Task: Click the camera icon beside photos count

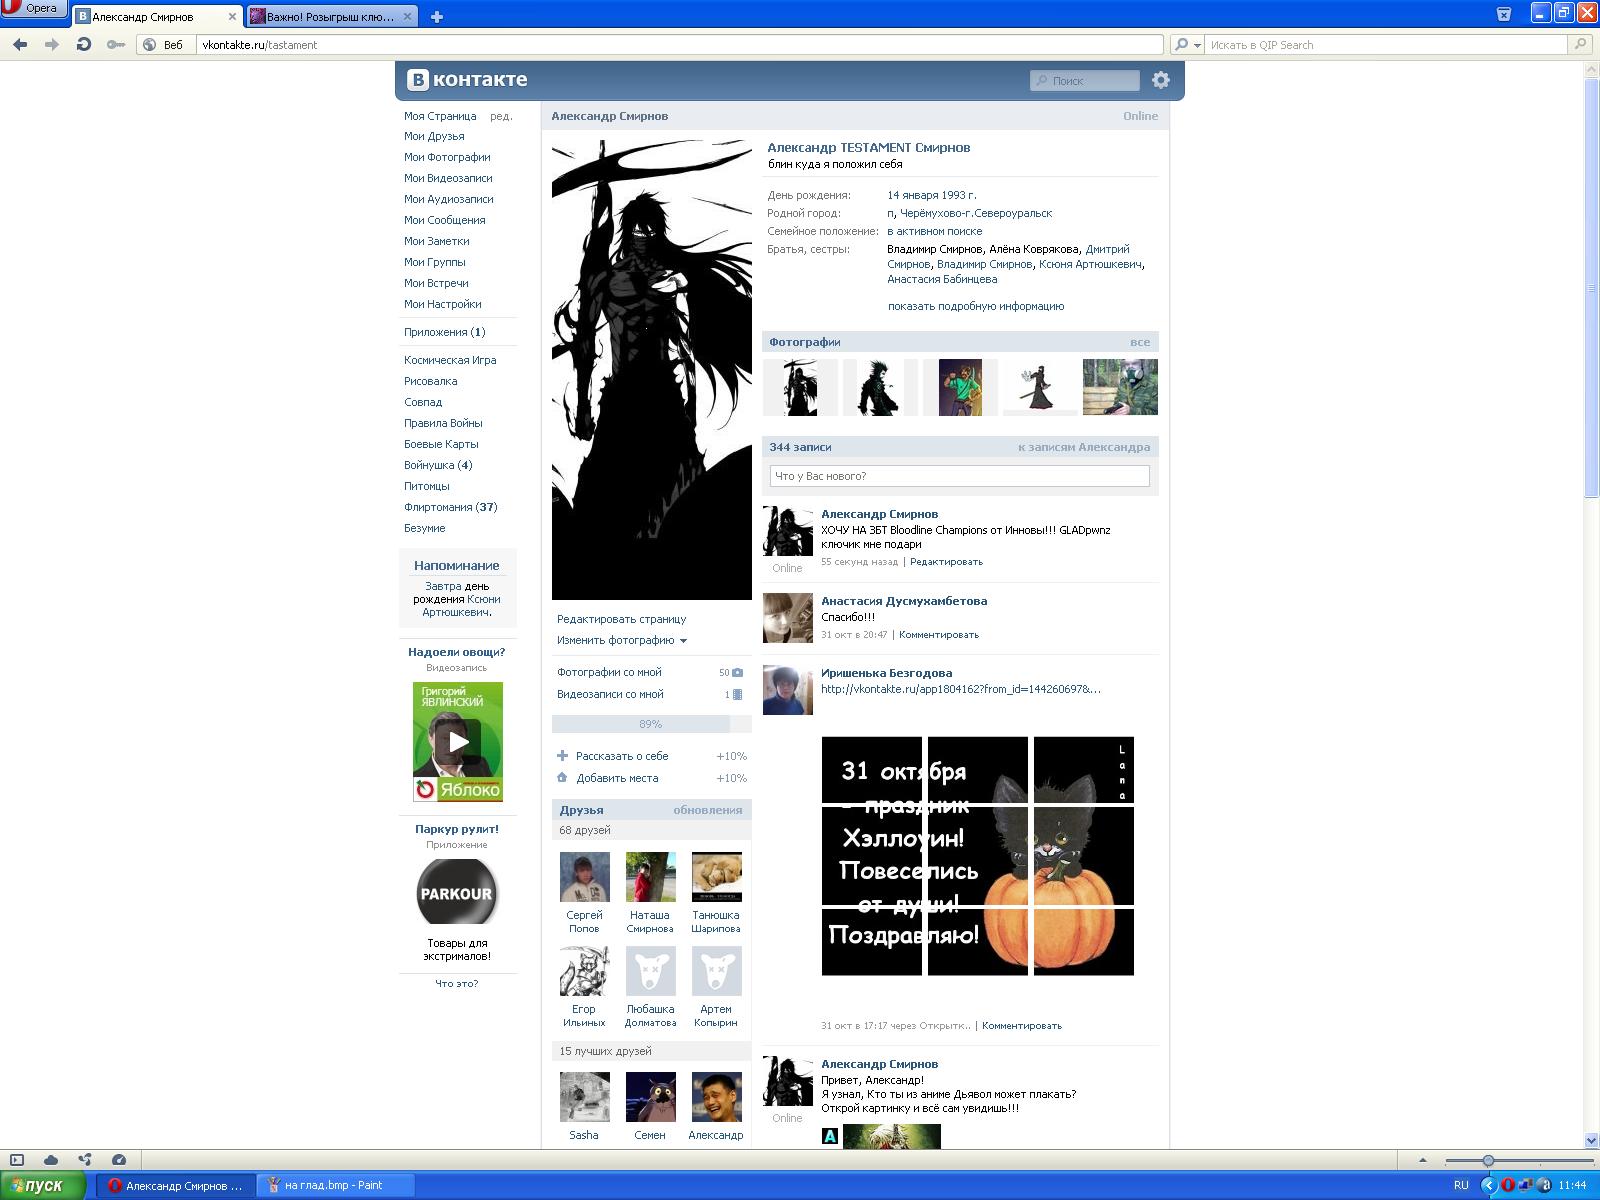Action: pos(738,673)
